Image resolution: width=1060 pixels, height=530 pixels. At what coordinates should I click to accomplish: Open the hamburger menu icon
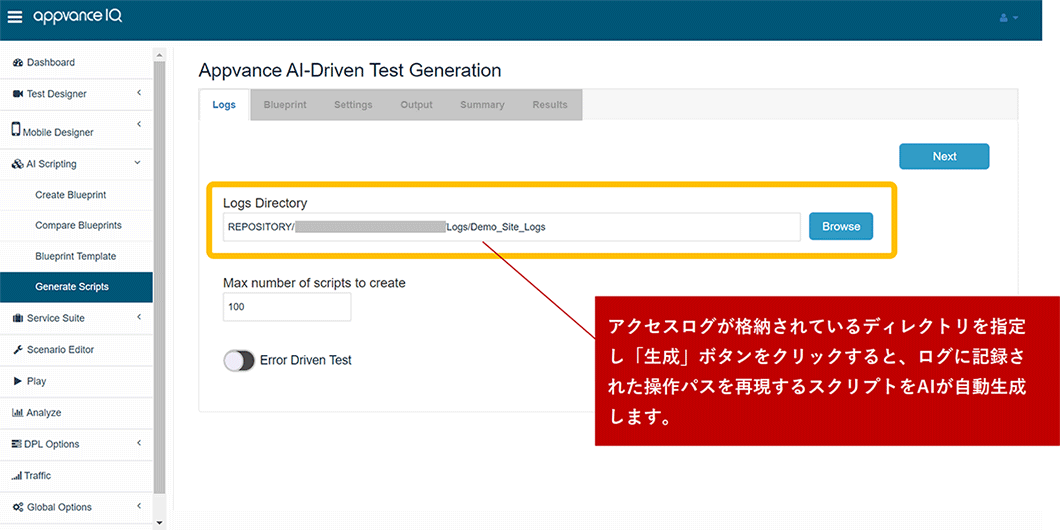pyautogui.click(x=14, y=18)
